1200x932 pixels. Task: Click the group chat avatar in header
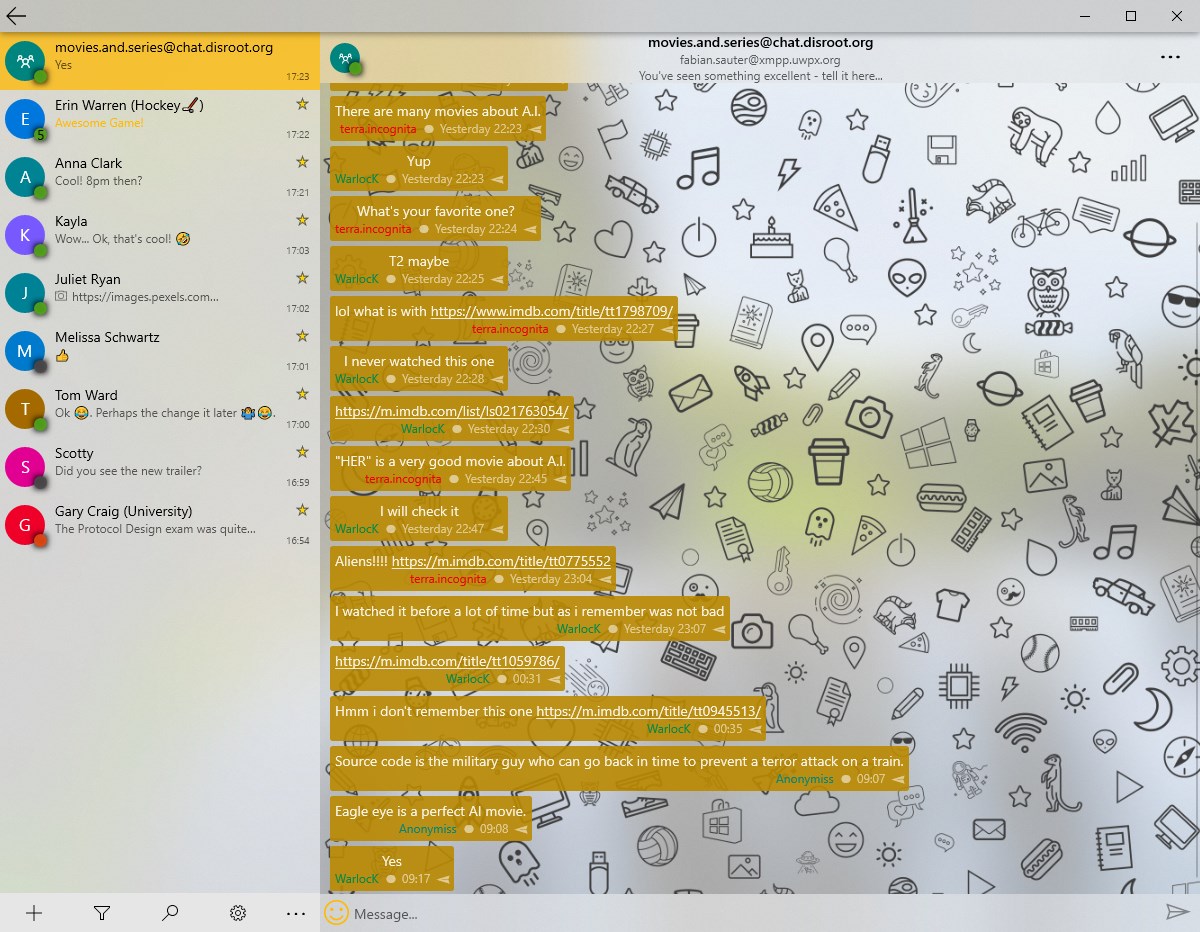pos(345,60)
